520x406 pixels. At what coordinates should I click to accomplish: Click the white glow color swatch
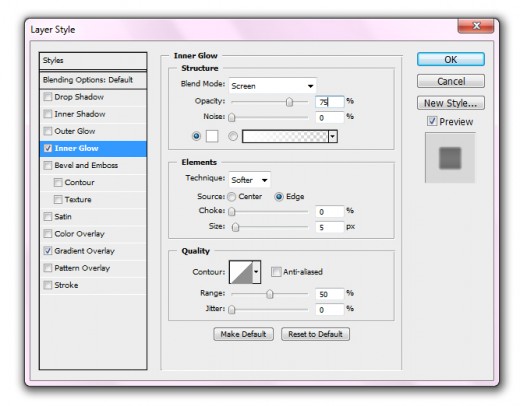pyautogui.click(x=212, y=136)
